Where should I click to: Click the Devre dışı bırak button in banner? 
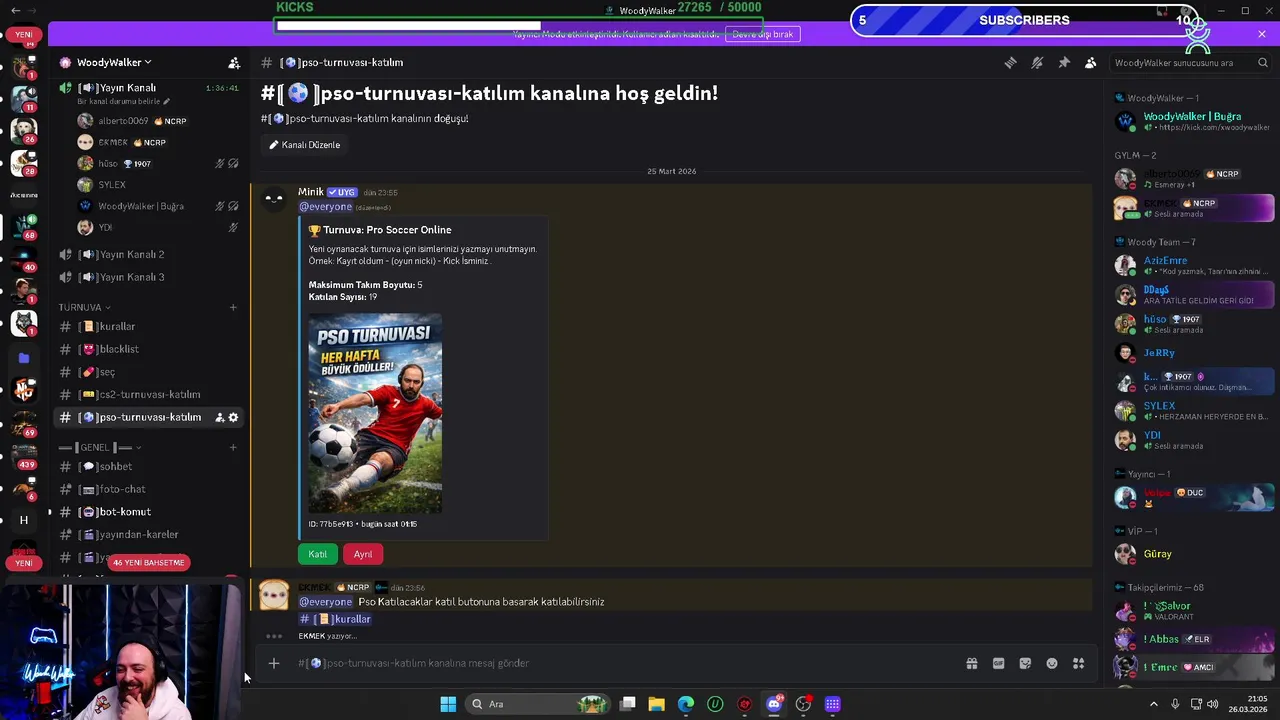pos(762,34)
